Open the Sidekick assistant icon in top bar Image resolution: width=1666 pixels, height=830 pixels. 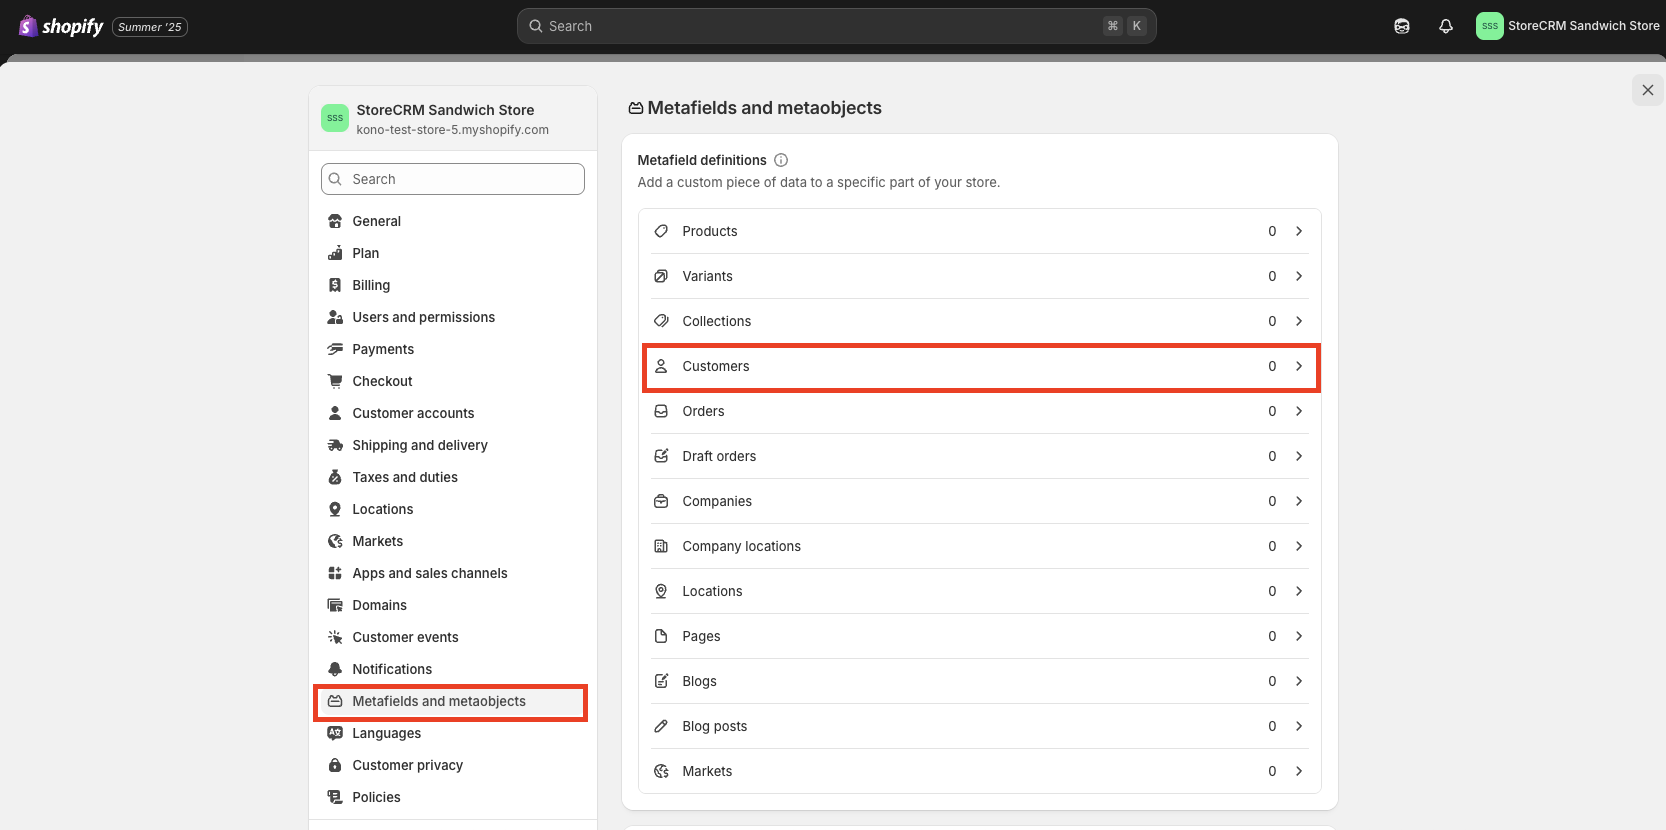pyautogui.click(x=1402, y=26)
